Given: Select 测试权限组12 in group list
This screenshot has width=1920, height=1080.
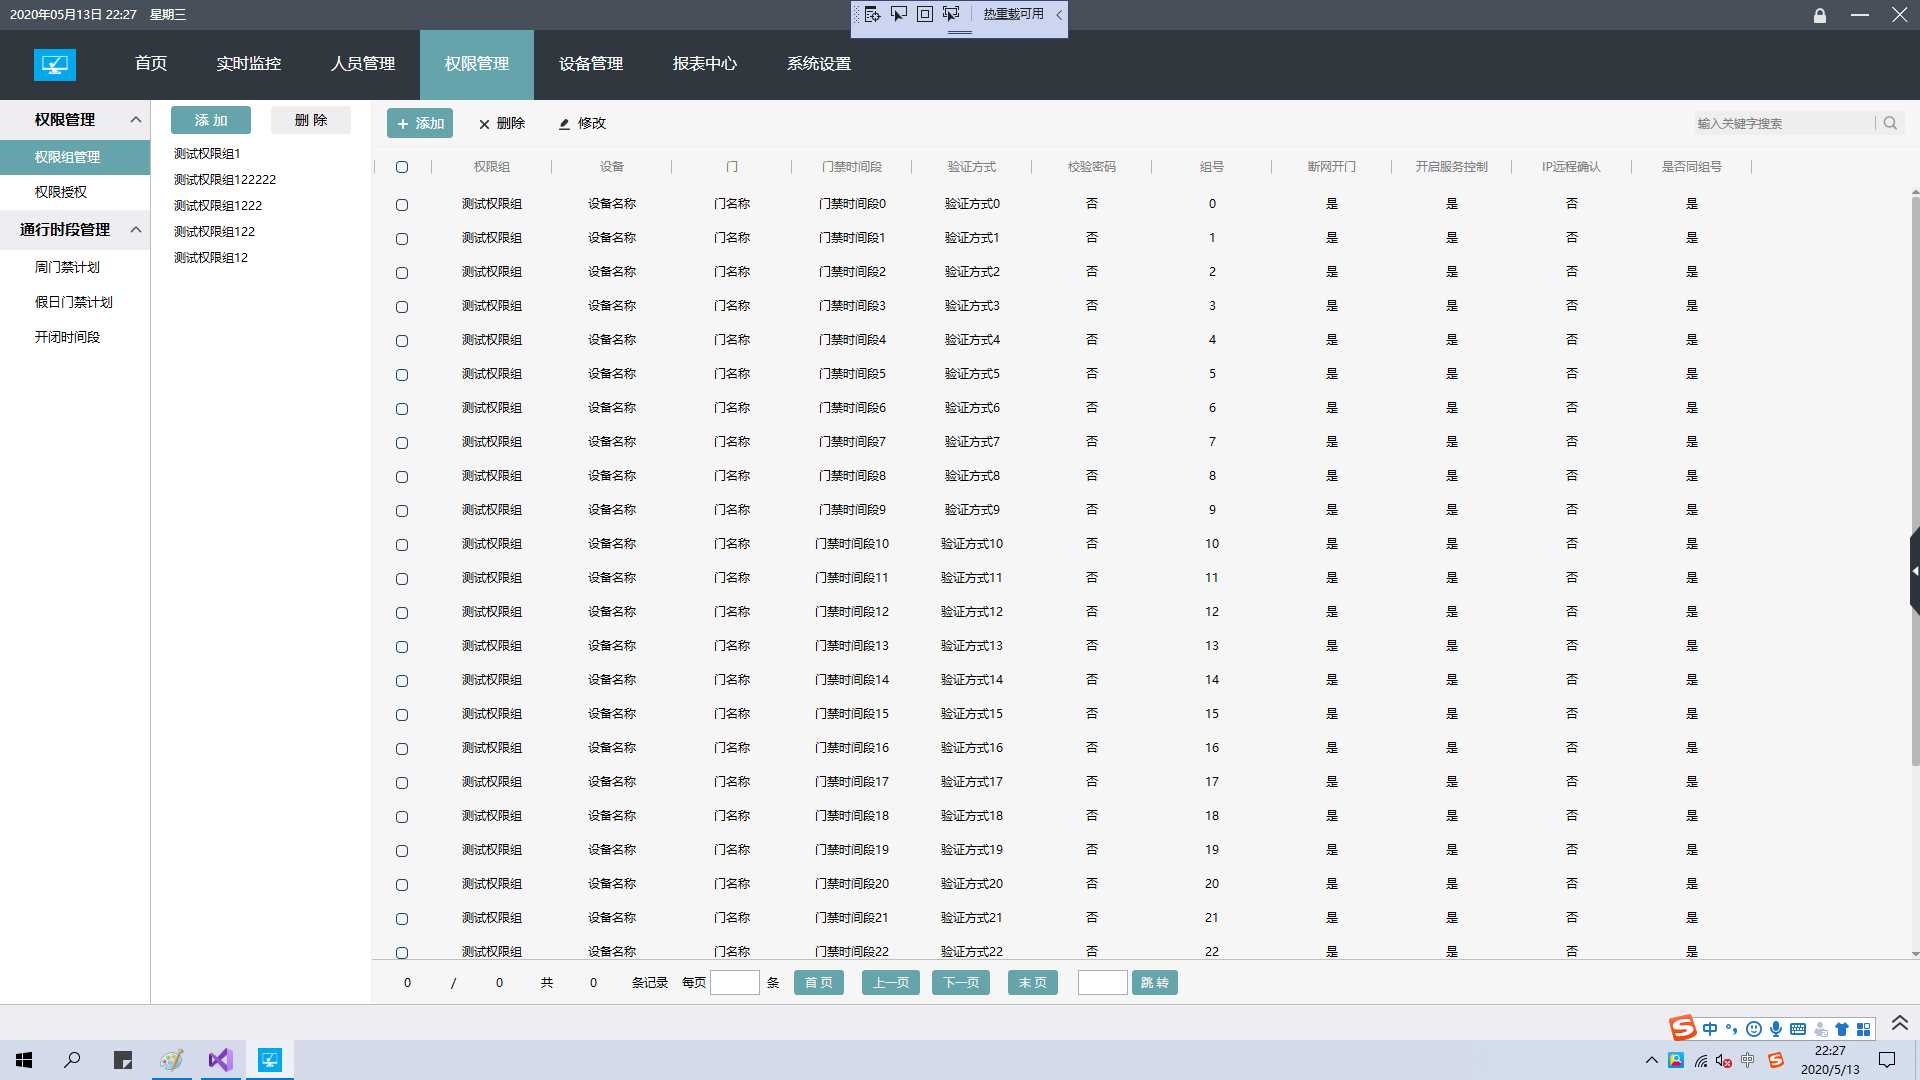Looking at the screenshot, I should (x=211, y=258).
